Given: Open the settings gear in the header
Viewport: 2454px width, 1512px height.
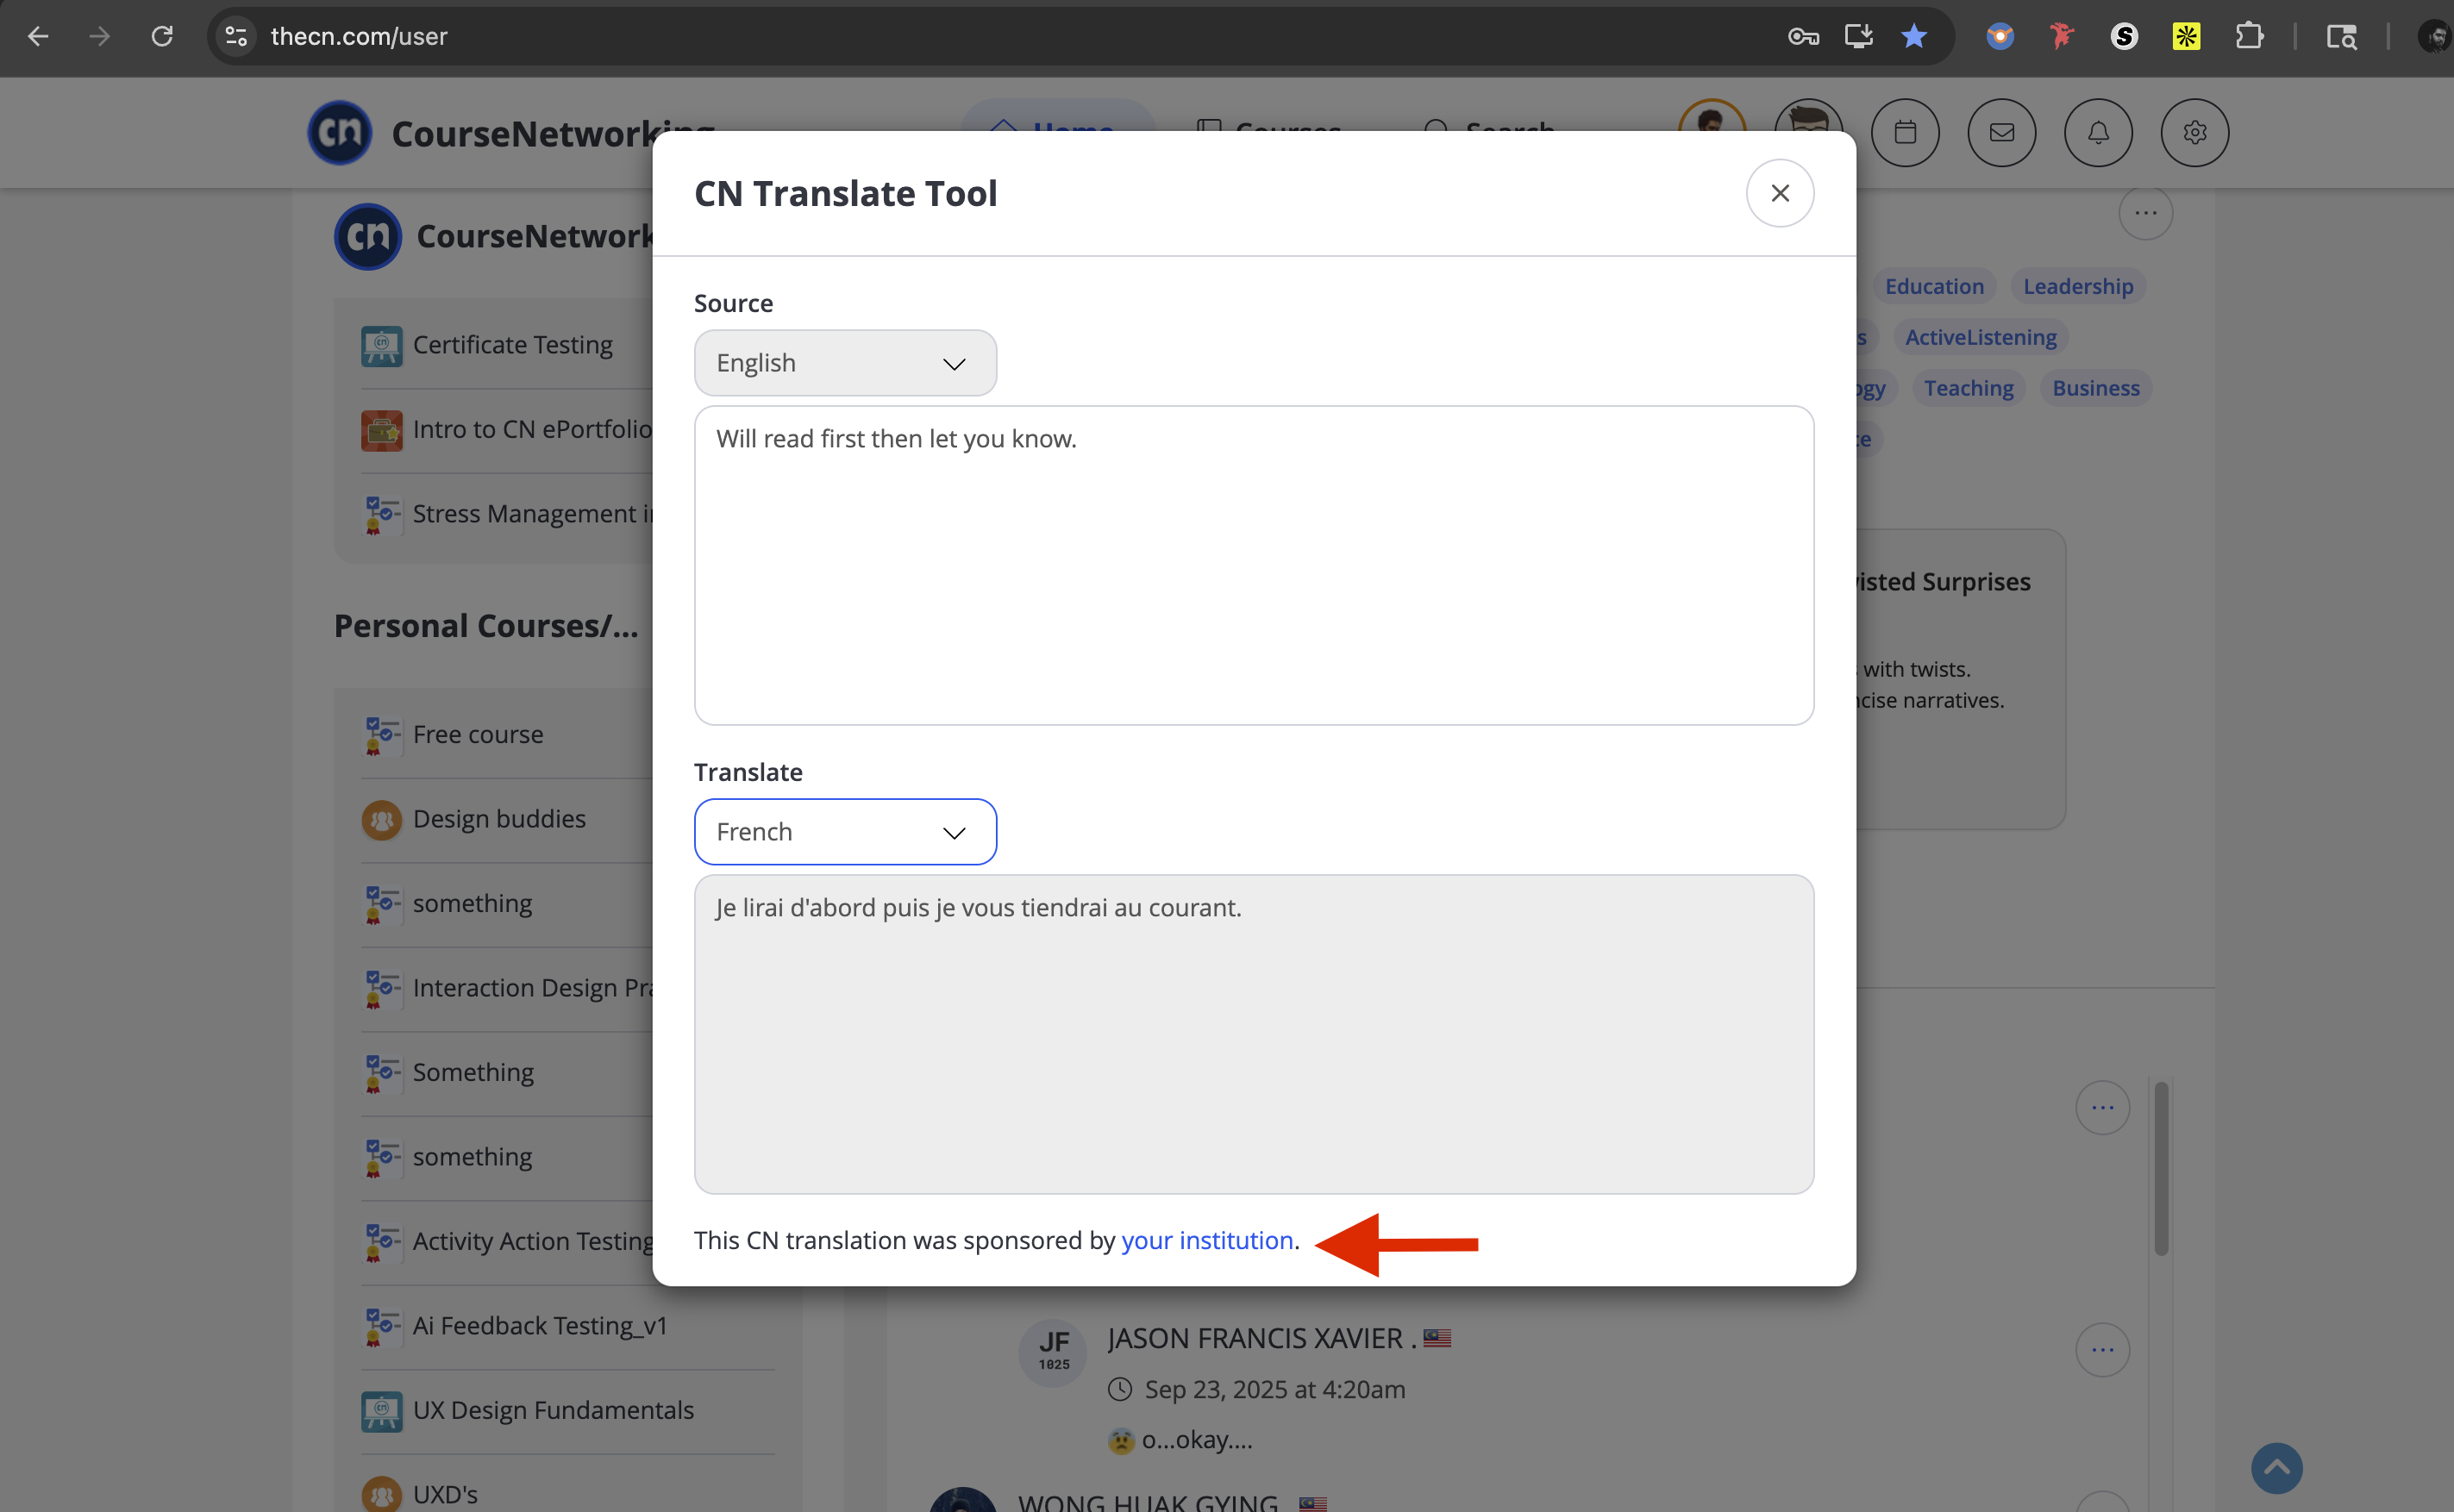Looking at the screenshot, I should click(2194, 132).
